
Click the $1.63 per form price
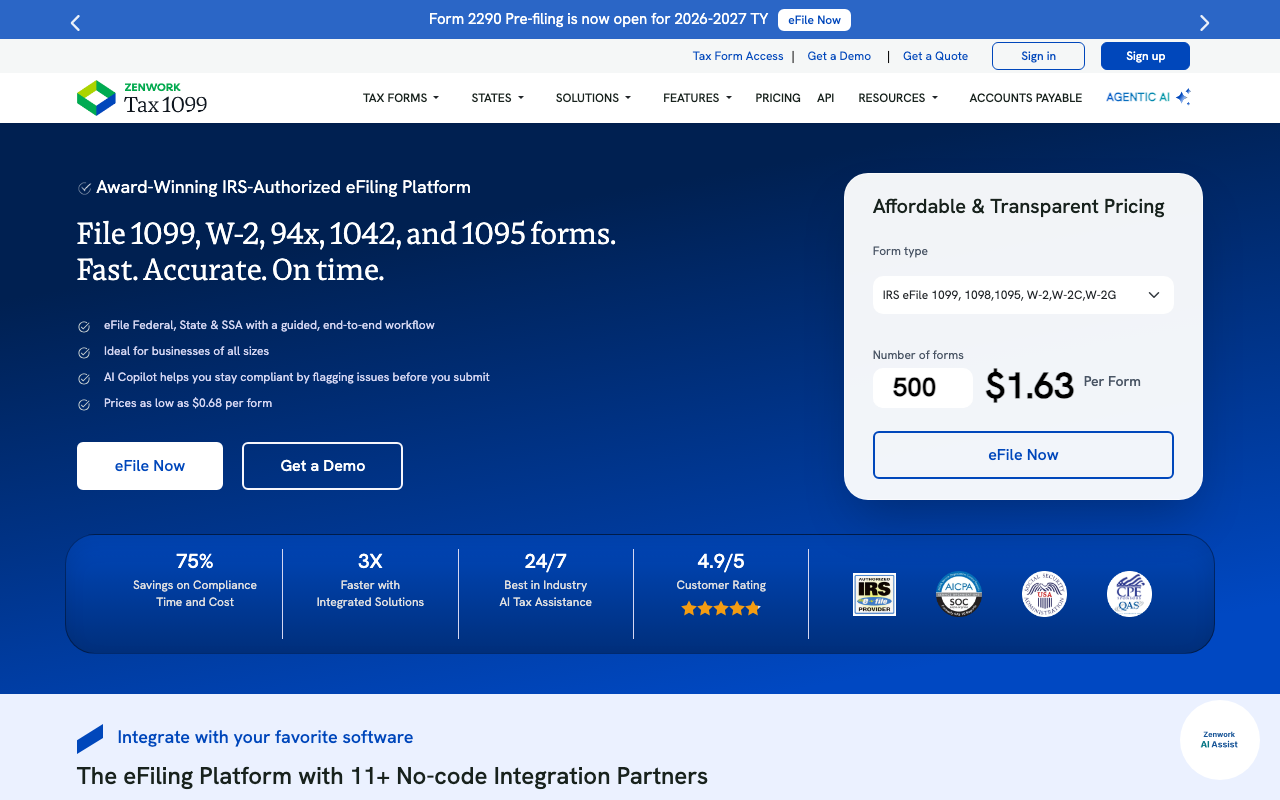click(1029, 386)
